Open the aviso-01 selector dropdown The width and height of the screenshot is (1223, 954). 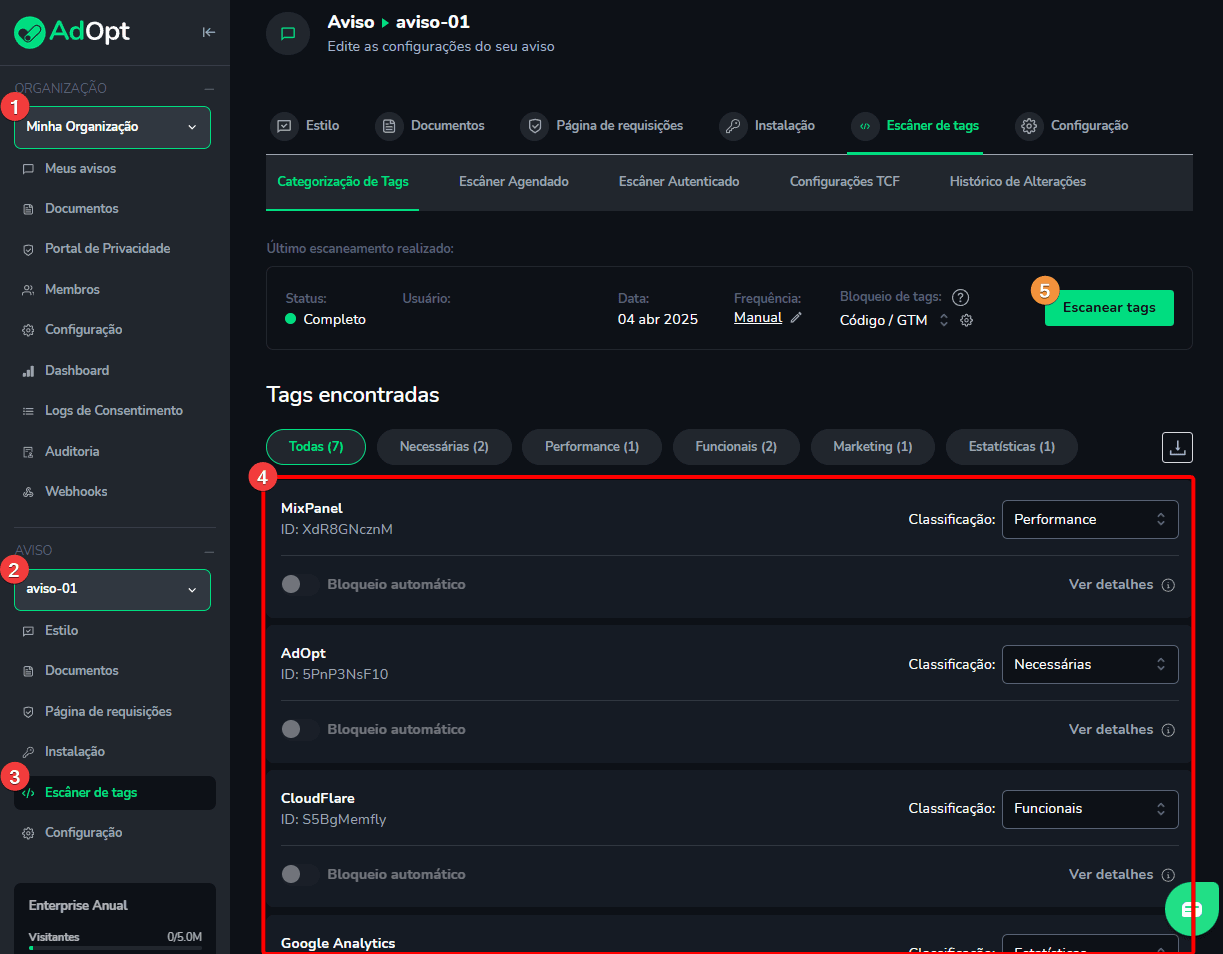click(x=112, y=589)
